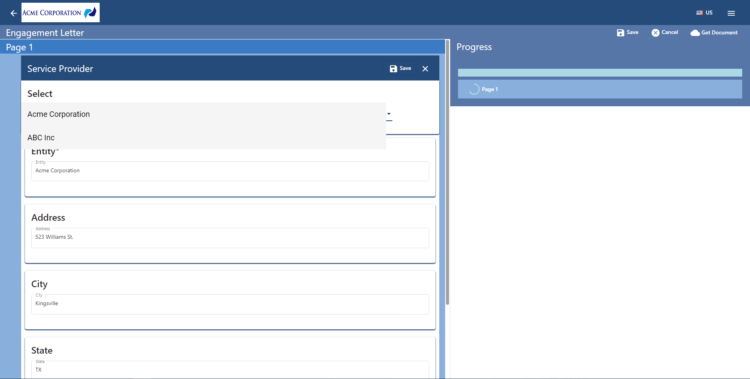Click the form vertical scrollbar

447,172
